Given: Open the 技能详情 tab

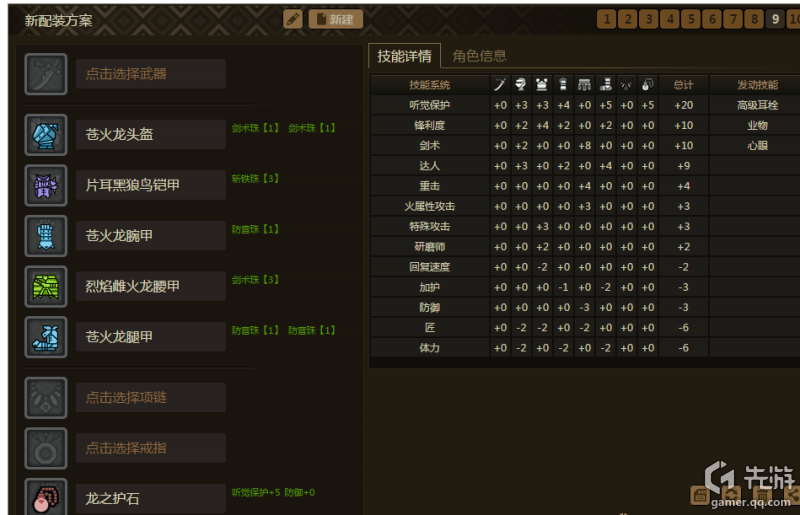Looking at the screenshot, I should [404, 56].
